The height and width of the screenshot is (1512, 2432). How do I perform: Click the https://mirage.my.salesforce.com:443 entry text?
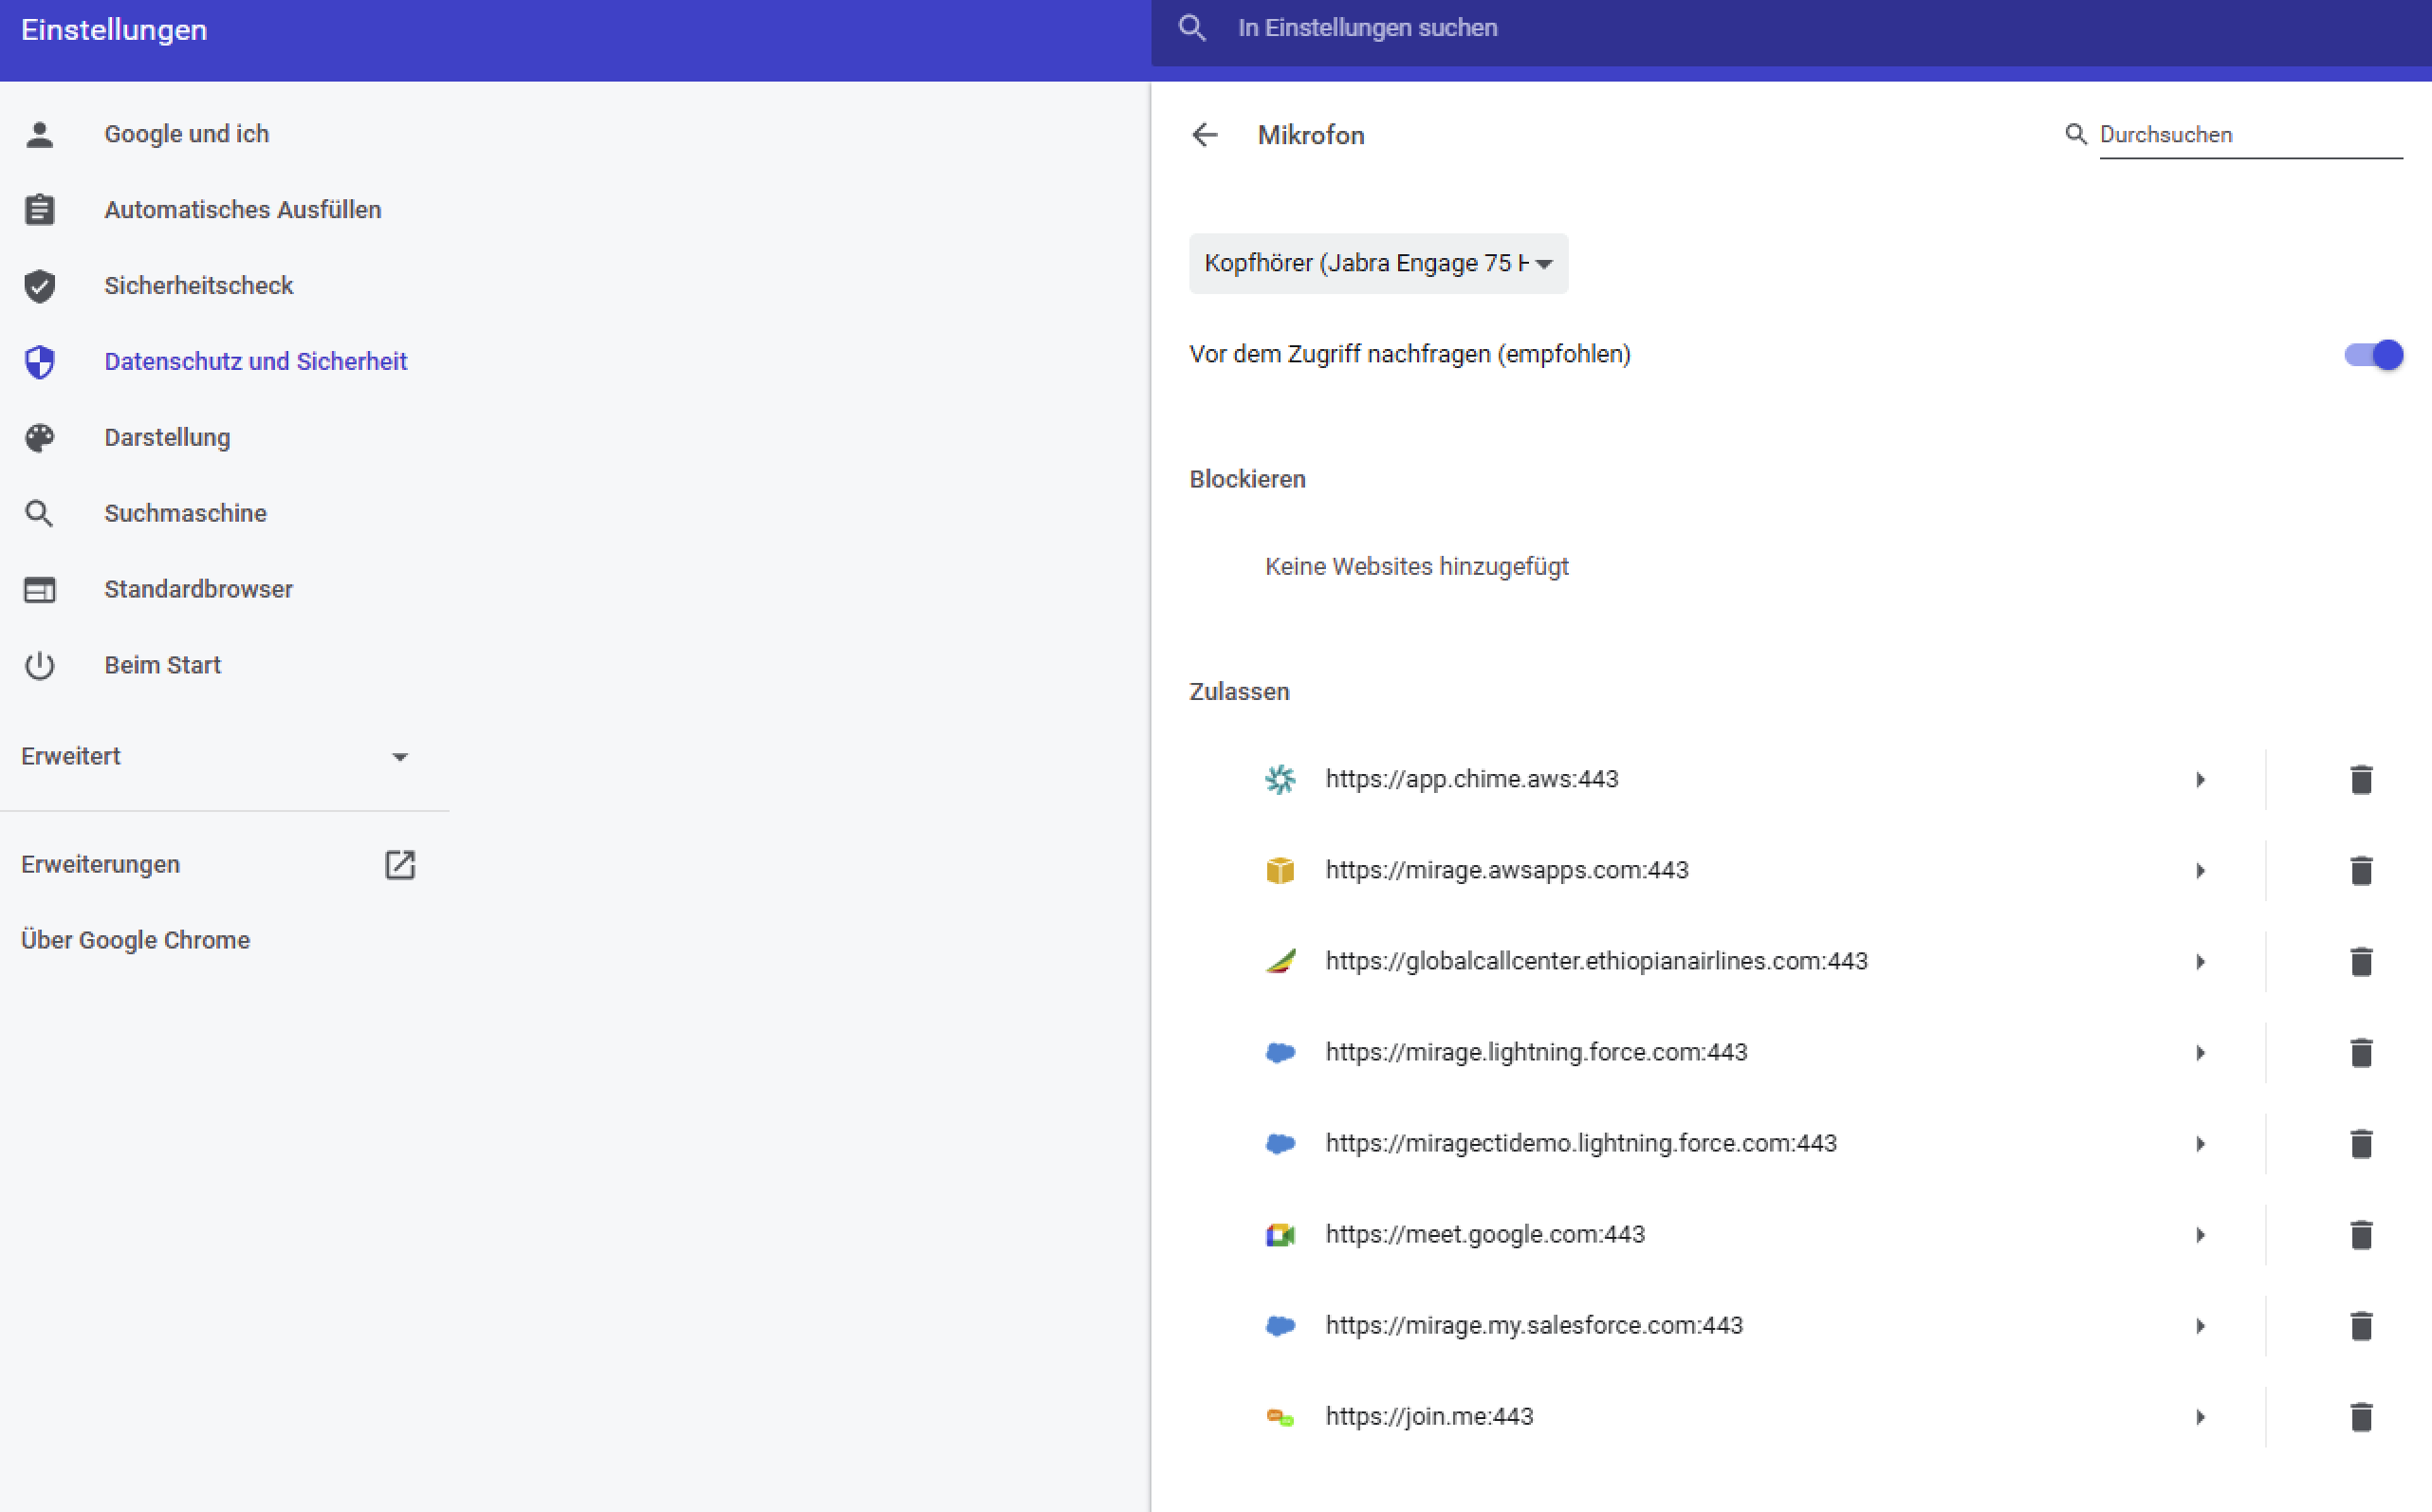coord(1534,1325)
